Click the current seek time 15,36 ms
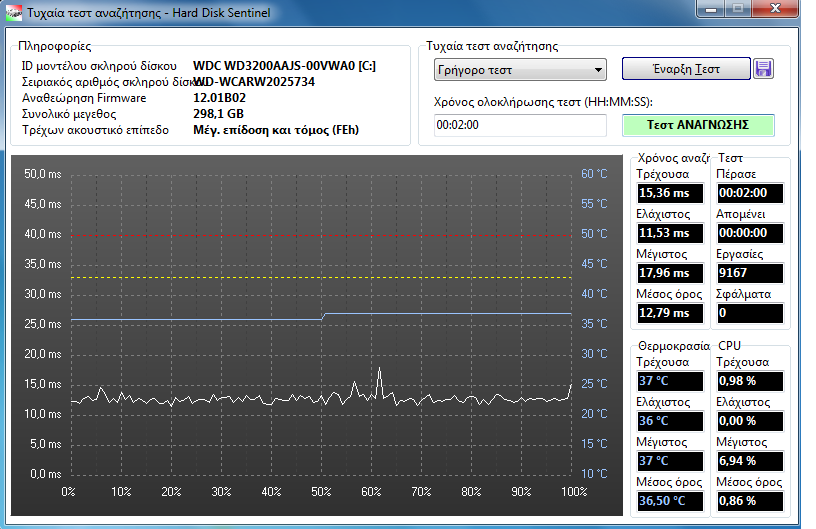The image size is (816, 529). click(x=670, y=193)
